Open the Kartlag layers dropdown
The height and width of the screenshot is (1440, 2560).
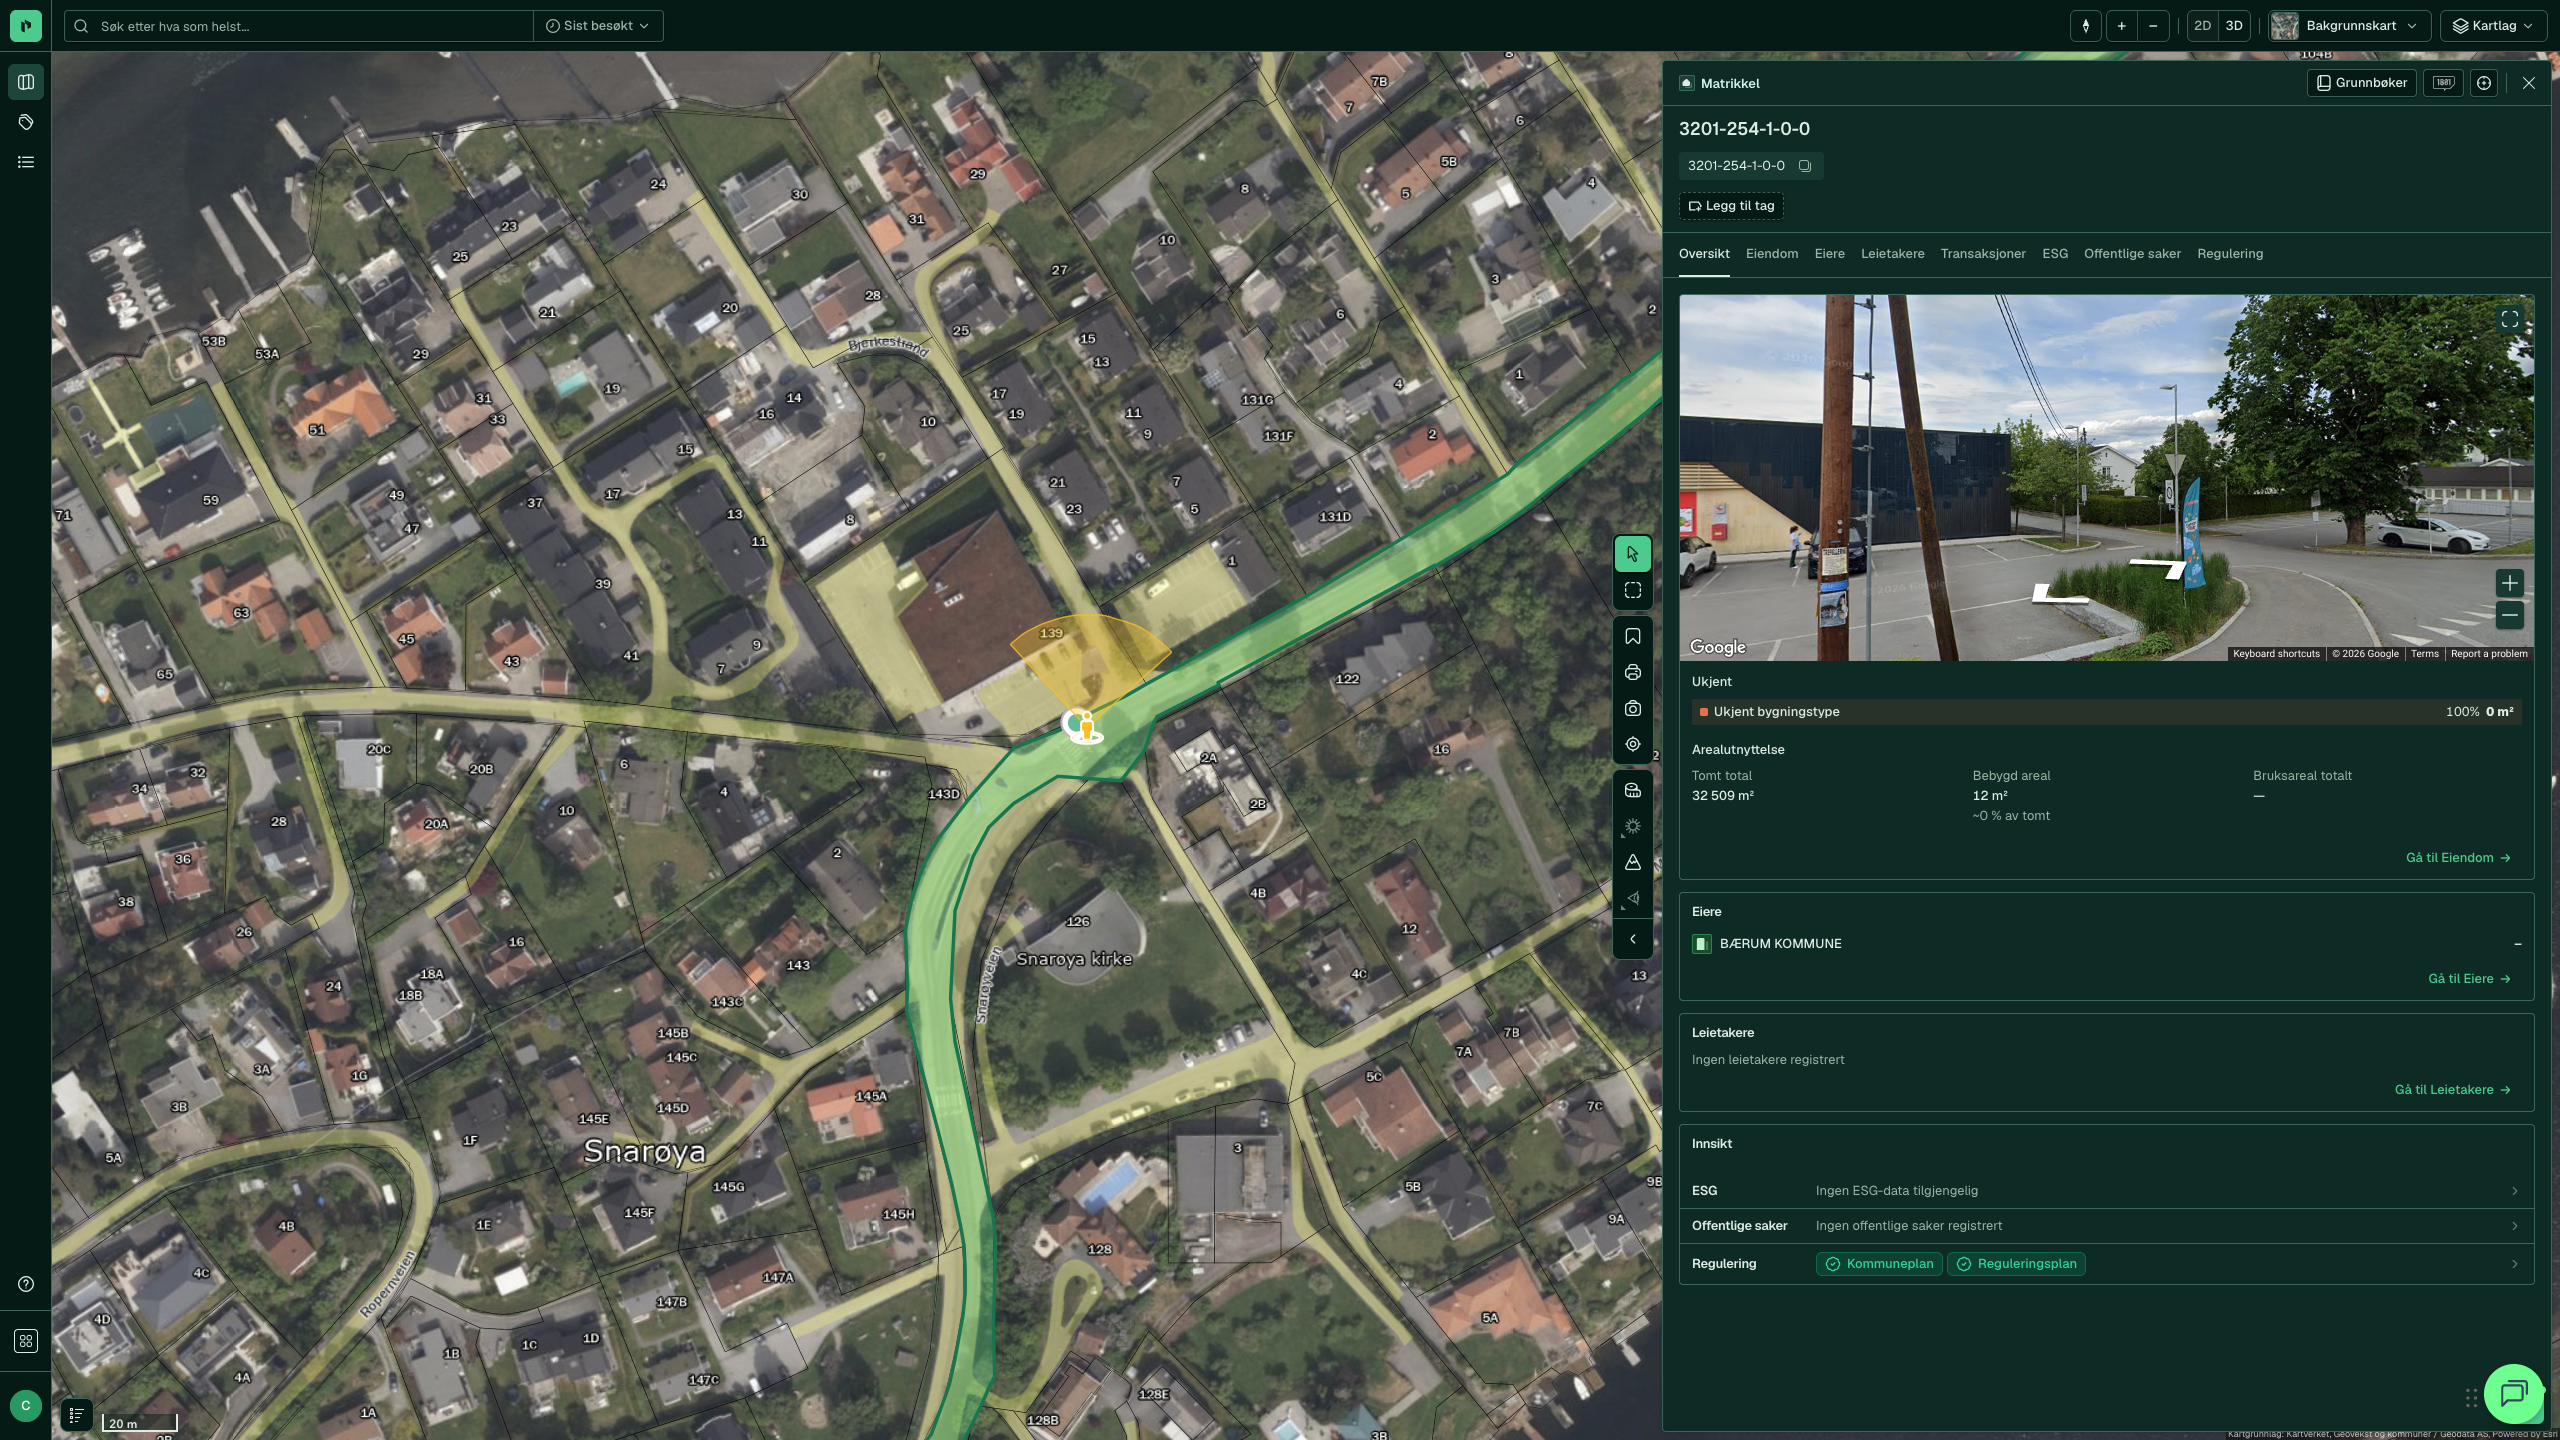click(2493, 26)
